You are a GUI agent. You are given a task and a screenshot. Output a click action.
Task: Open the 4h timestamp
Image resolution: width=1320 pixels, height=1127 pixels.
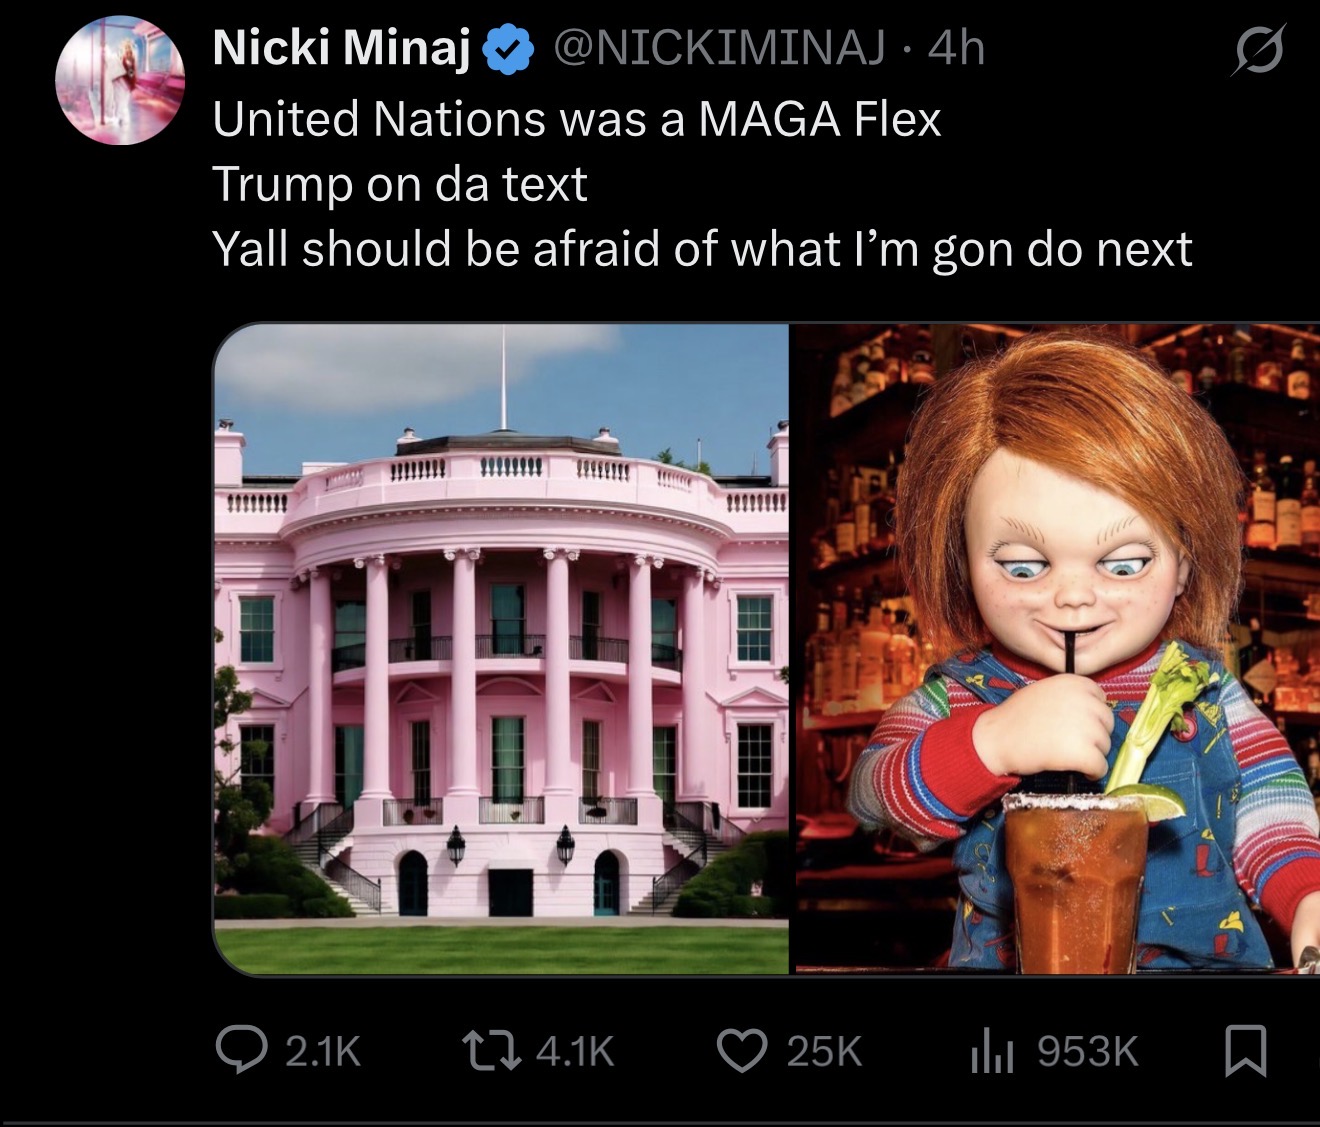(956, 48)
